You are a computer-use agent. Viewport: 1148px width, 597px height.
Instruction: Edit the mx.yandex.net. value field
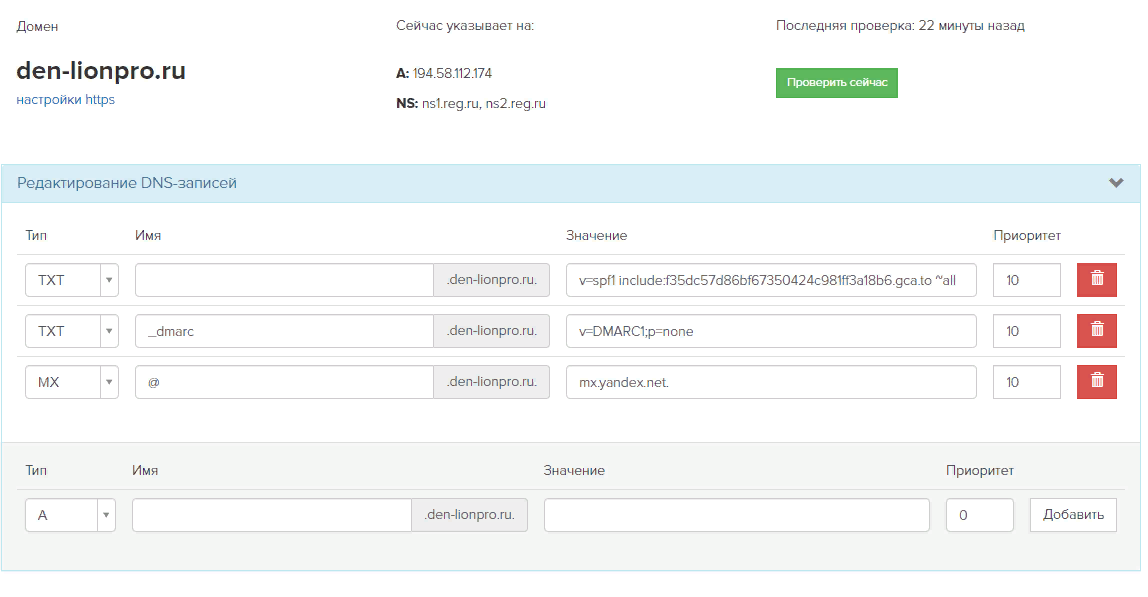click(771, 382)
